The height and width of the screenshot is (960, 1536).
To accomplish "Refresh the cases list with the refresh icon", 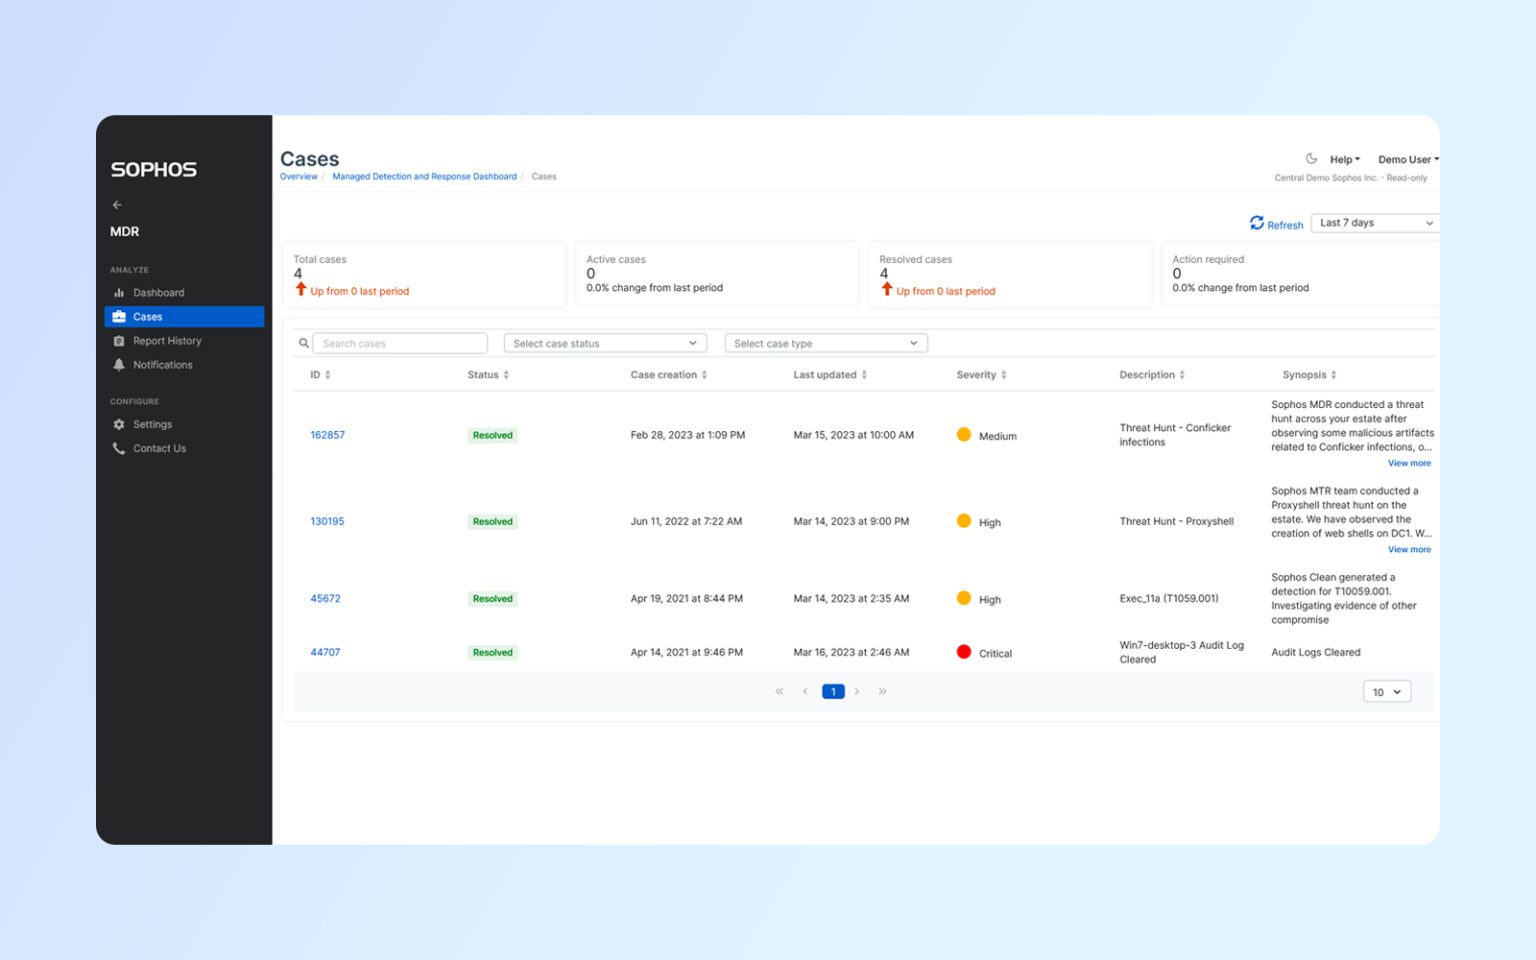I will [1258, 223].
